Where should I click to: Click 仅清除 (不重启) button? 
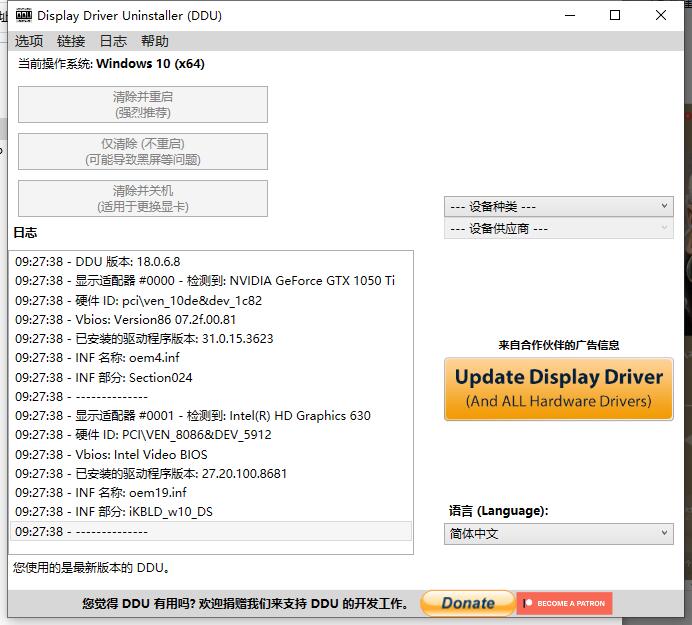[x=143, y=152]
